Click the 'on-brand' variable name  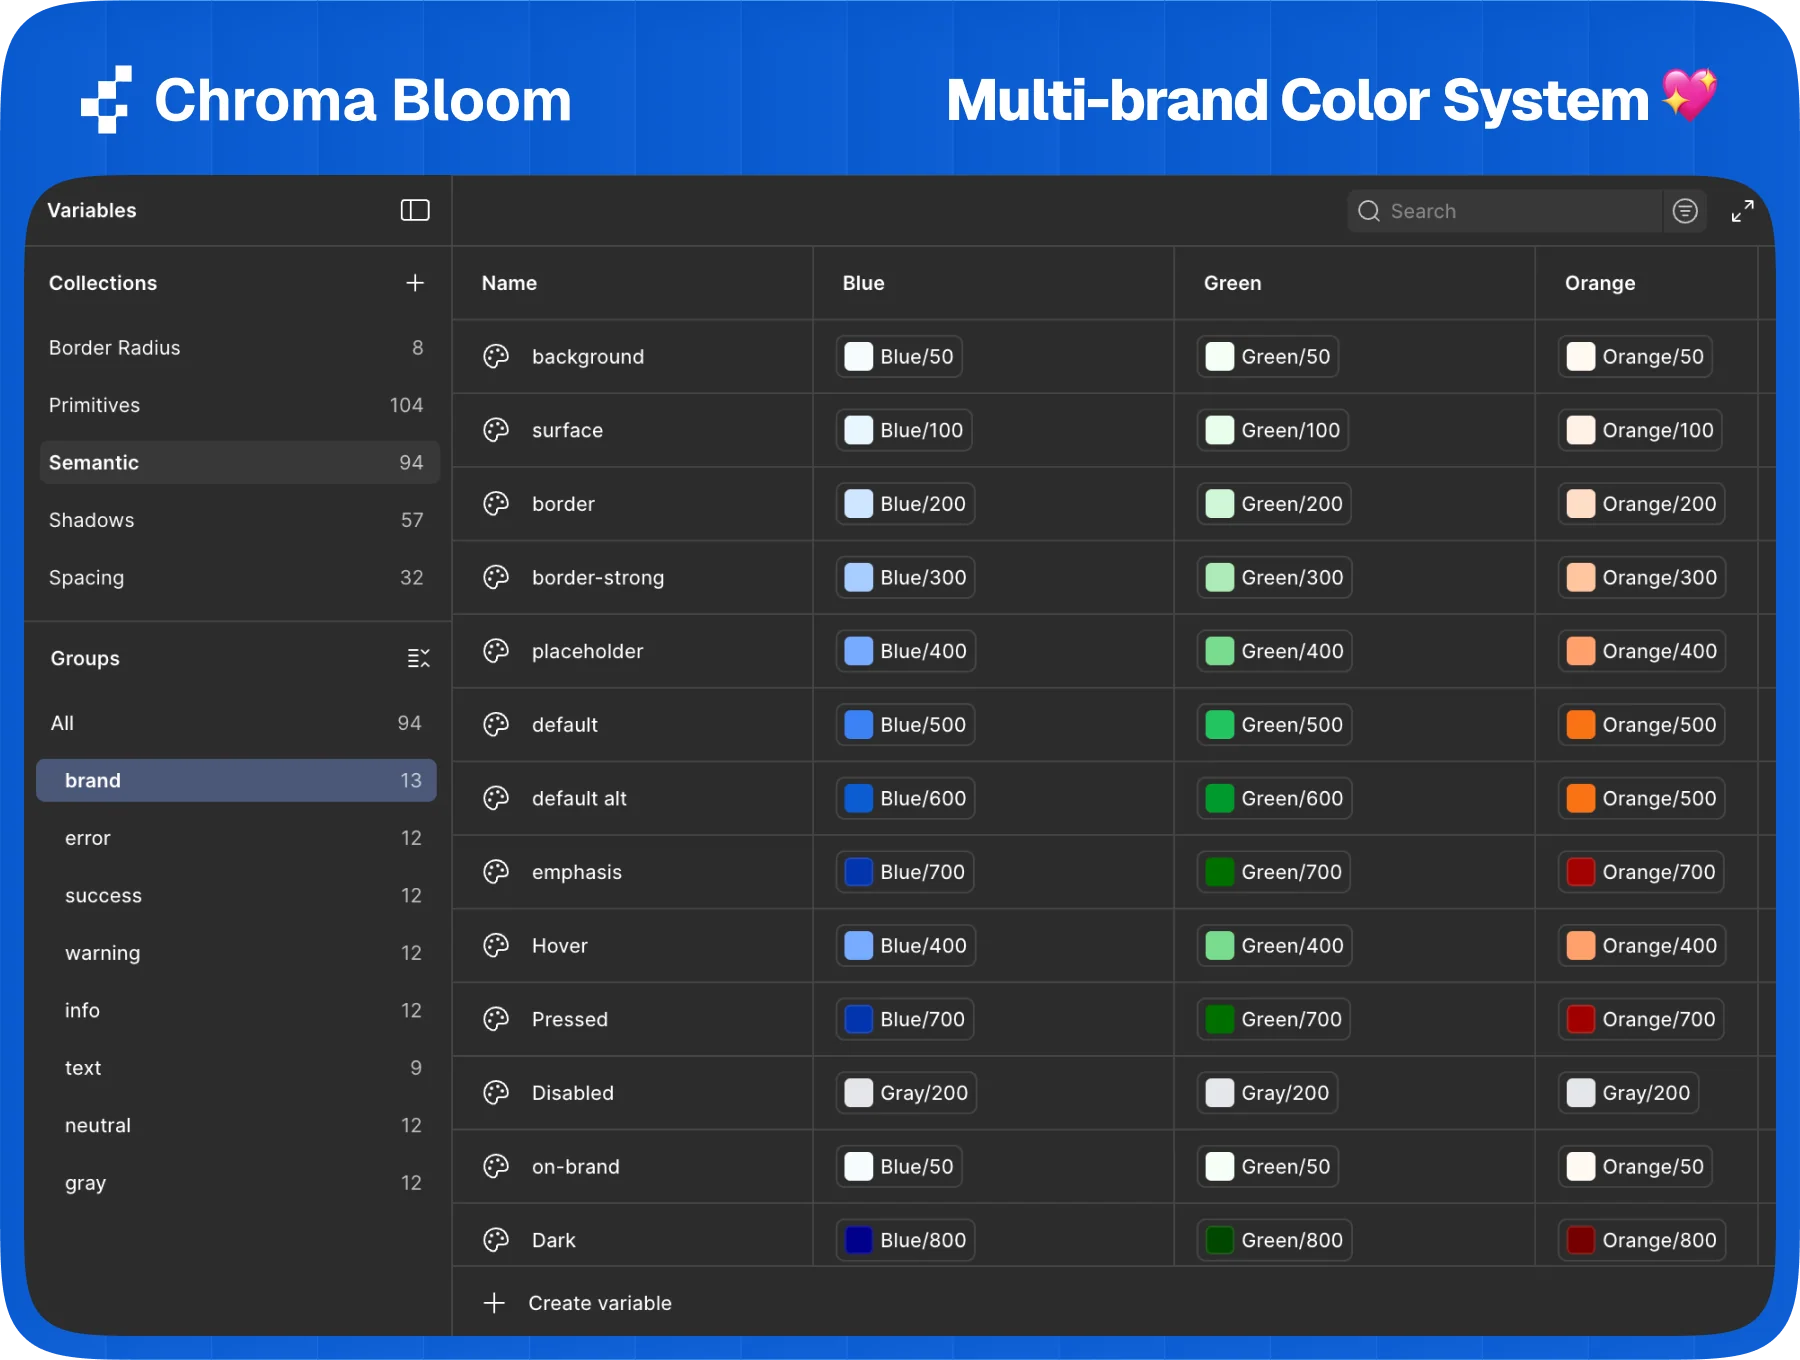(x=576, y=1167)
